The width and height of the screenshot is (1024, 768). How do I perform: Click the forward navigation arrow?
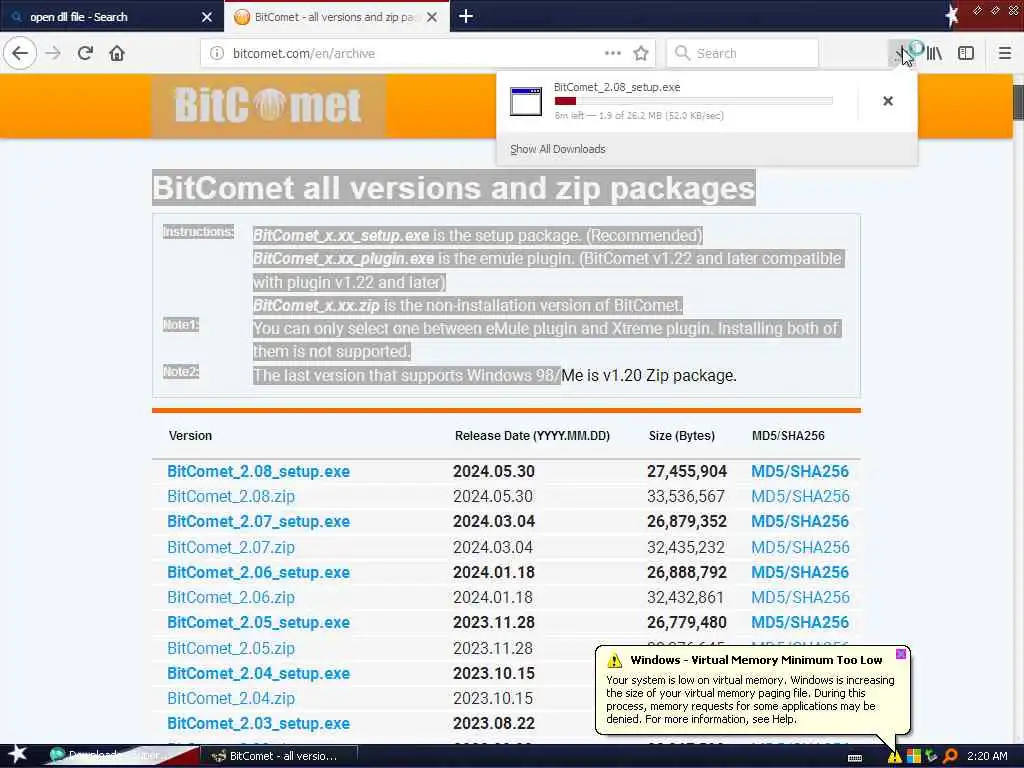[53, 54]
